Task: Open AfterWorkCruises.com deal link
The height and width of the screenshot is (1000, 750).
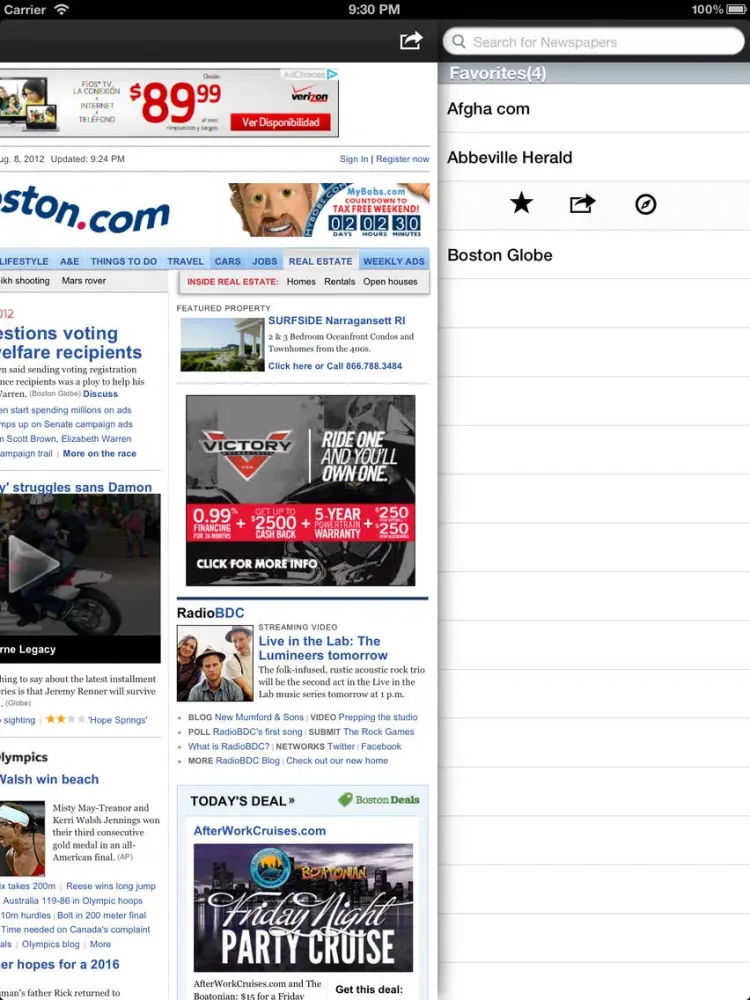Action: (x=260, y=831)
